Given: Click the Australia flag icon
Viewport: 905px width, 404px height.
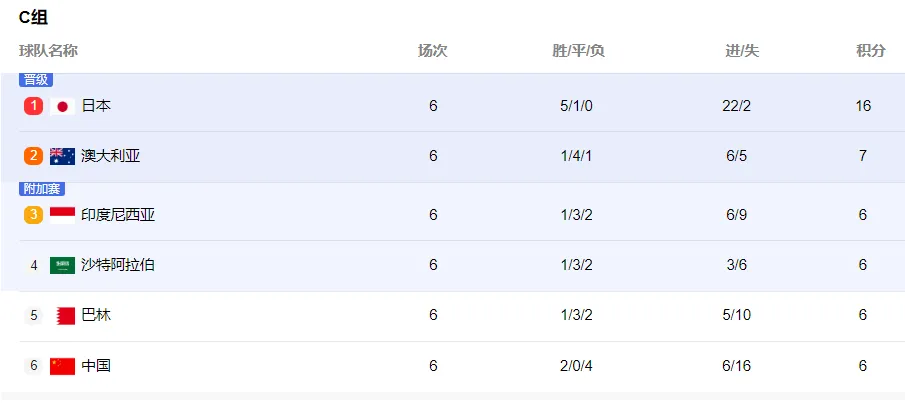Looking at the screenshot, I should coord(62,156).
